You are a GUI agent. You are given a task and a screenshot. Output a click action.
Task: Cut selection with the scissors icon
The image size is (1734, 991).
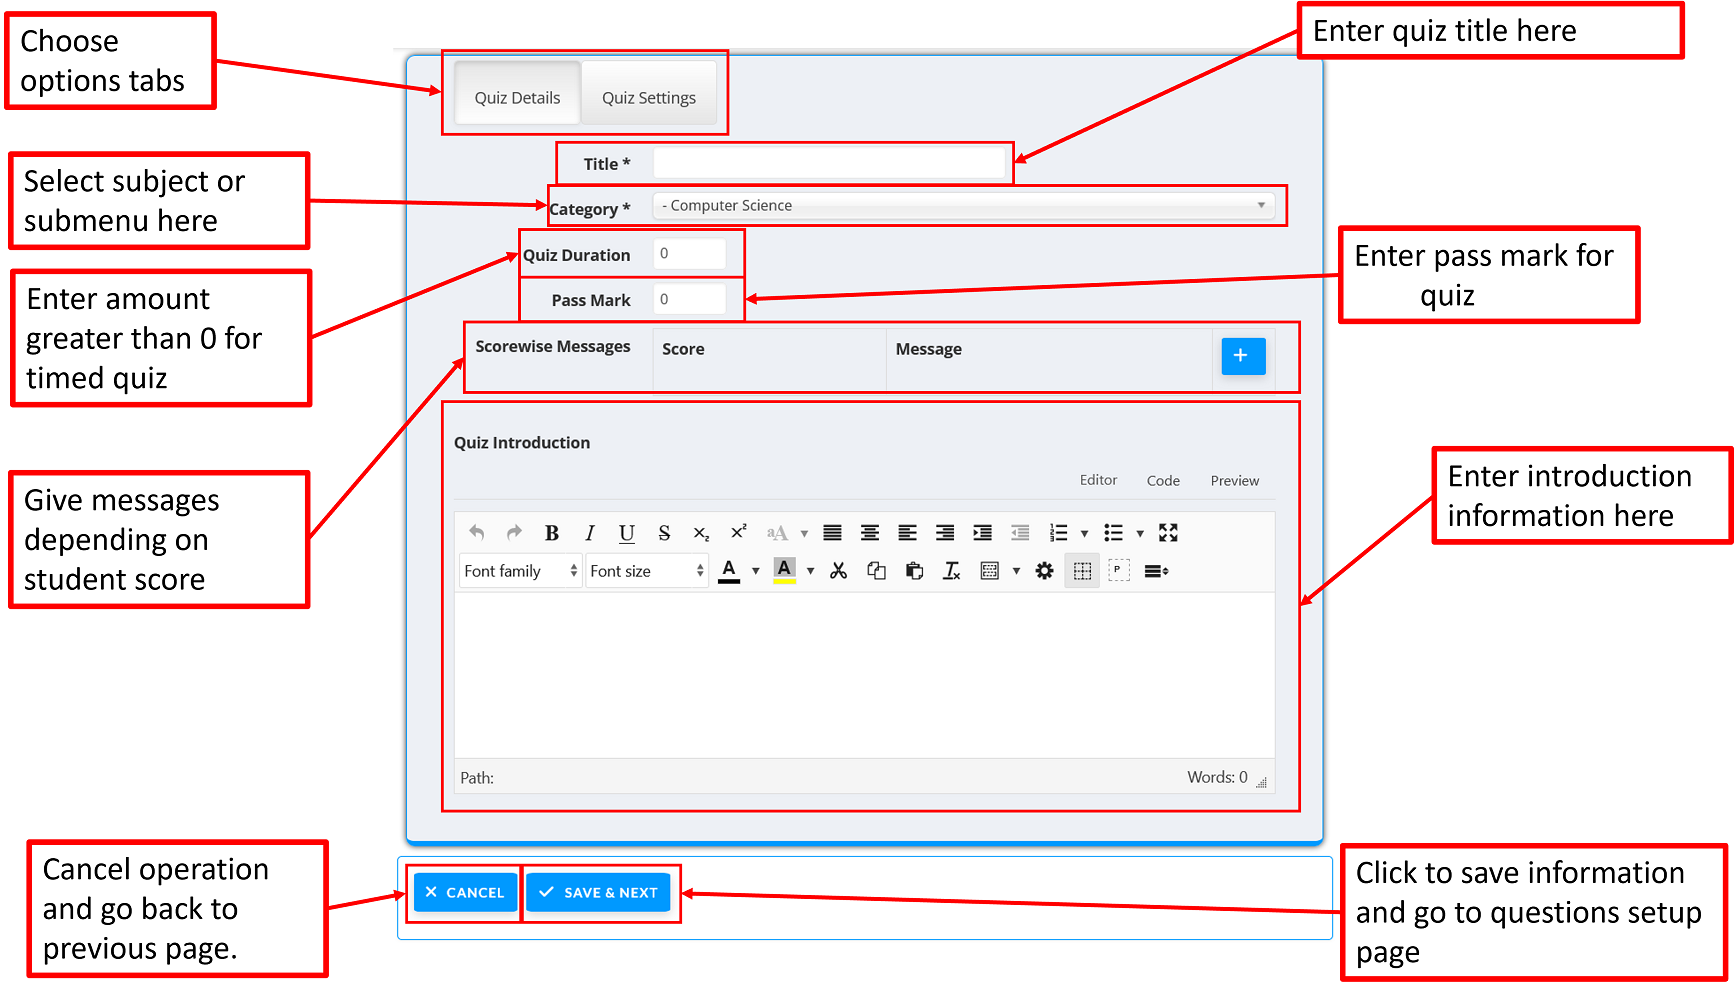pos(838,571)
